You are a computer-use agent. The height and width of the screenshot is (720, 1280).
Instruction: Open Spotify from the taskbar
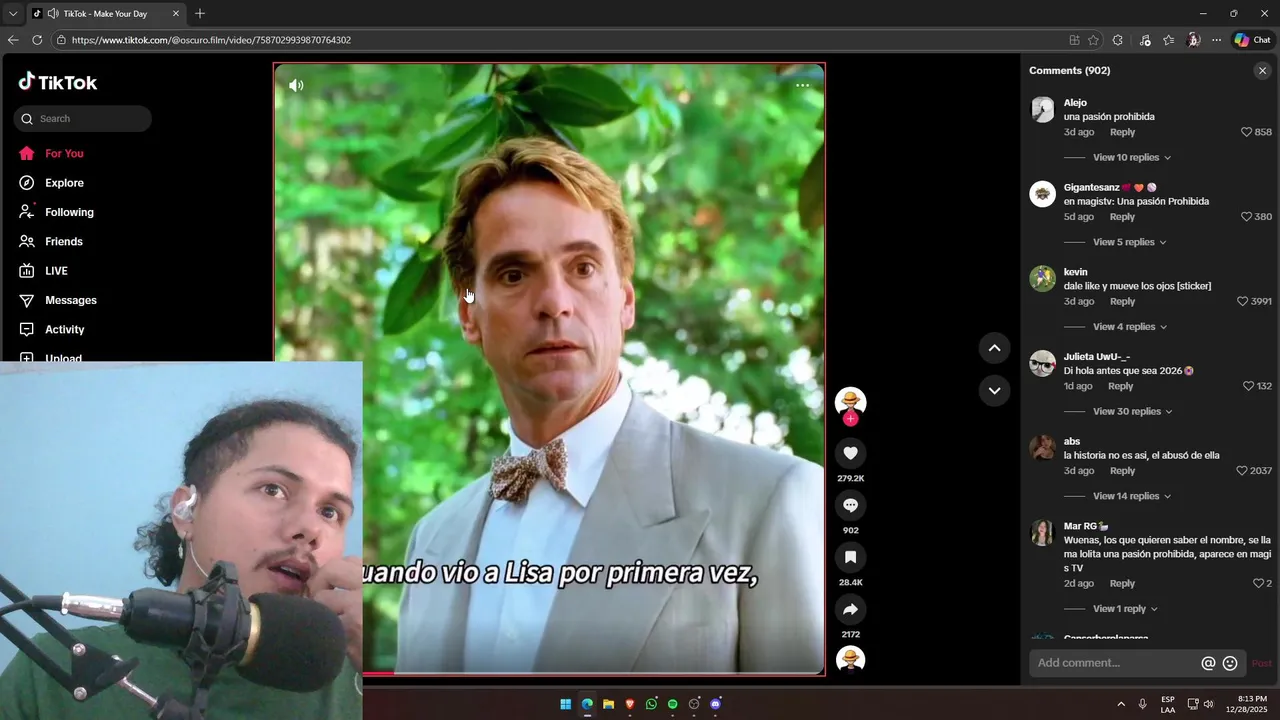[673, 704]
